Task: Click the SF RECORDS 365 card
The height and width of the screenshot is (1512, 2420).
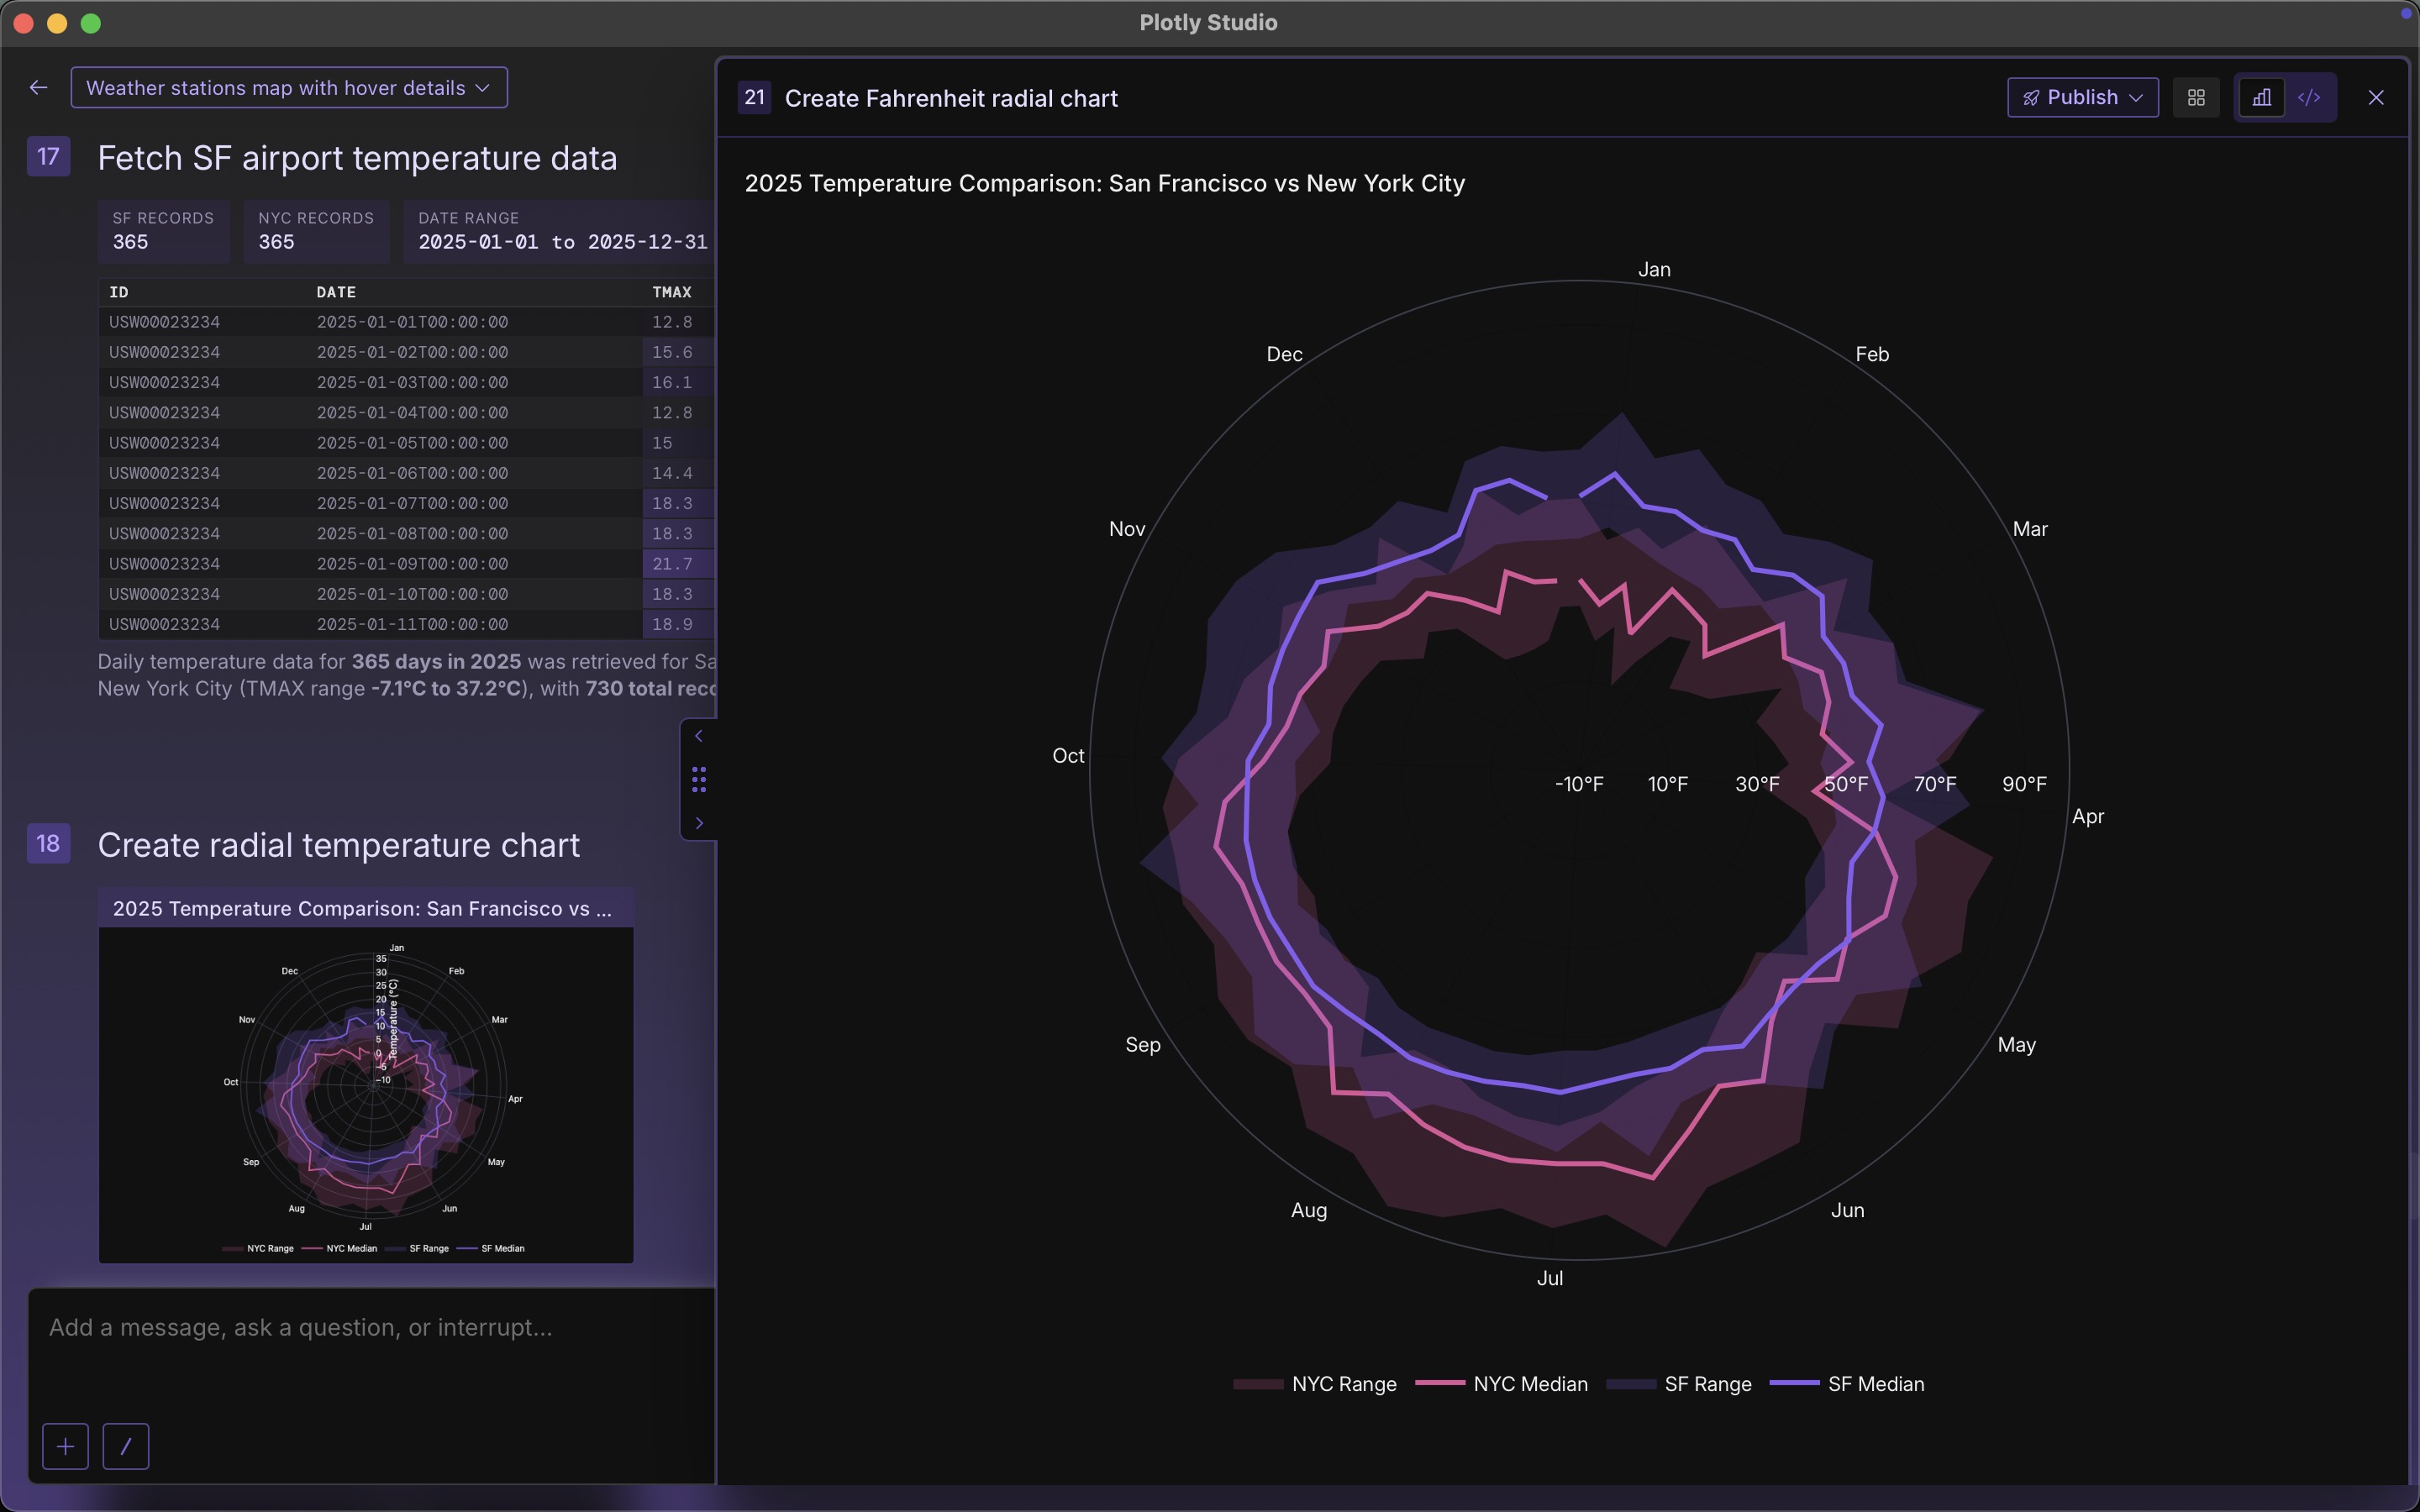Action: (x=163, y=231)
